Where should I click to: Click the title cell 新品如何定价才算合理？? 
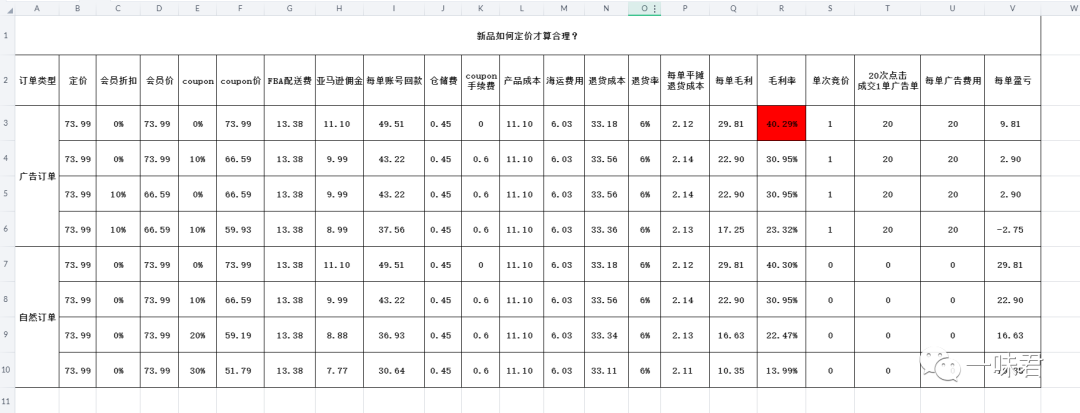tap(528, 35)
